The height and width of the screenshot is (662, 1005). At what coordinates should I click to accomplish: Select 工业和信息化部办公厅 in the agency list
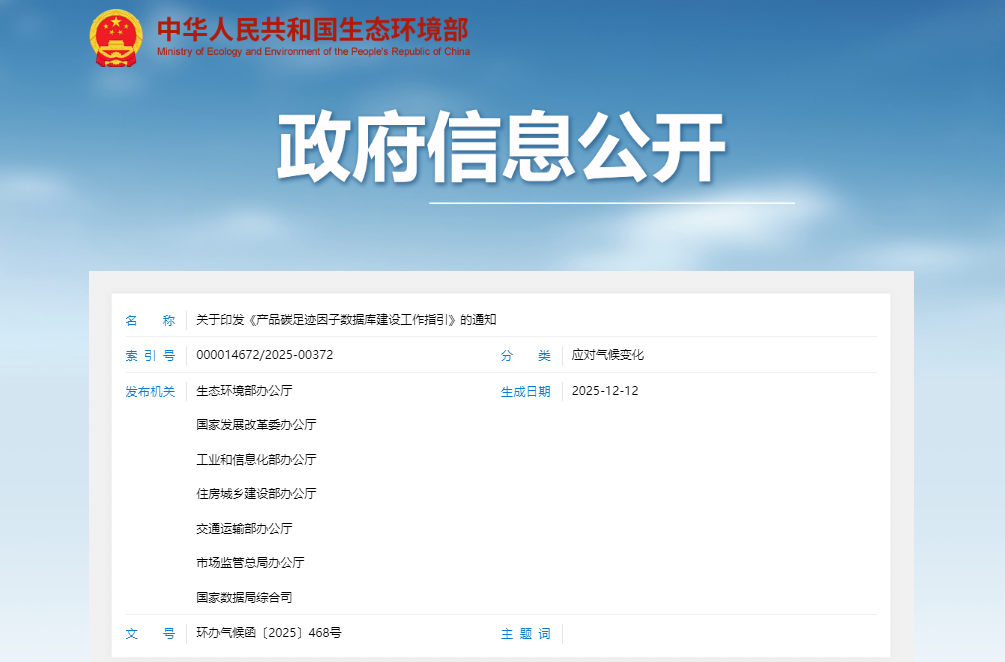[256, 460]
